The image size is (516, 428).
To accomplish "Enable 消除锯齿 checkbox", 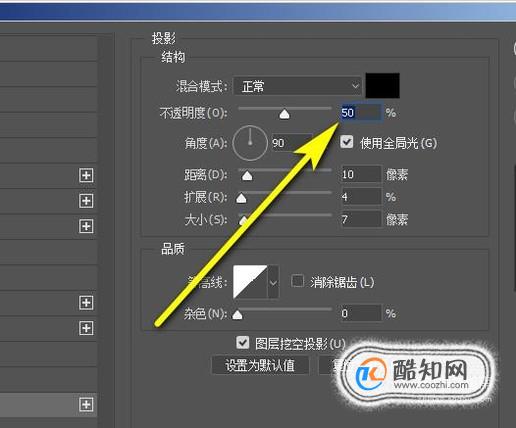I will (297, 281).
